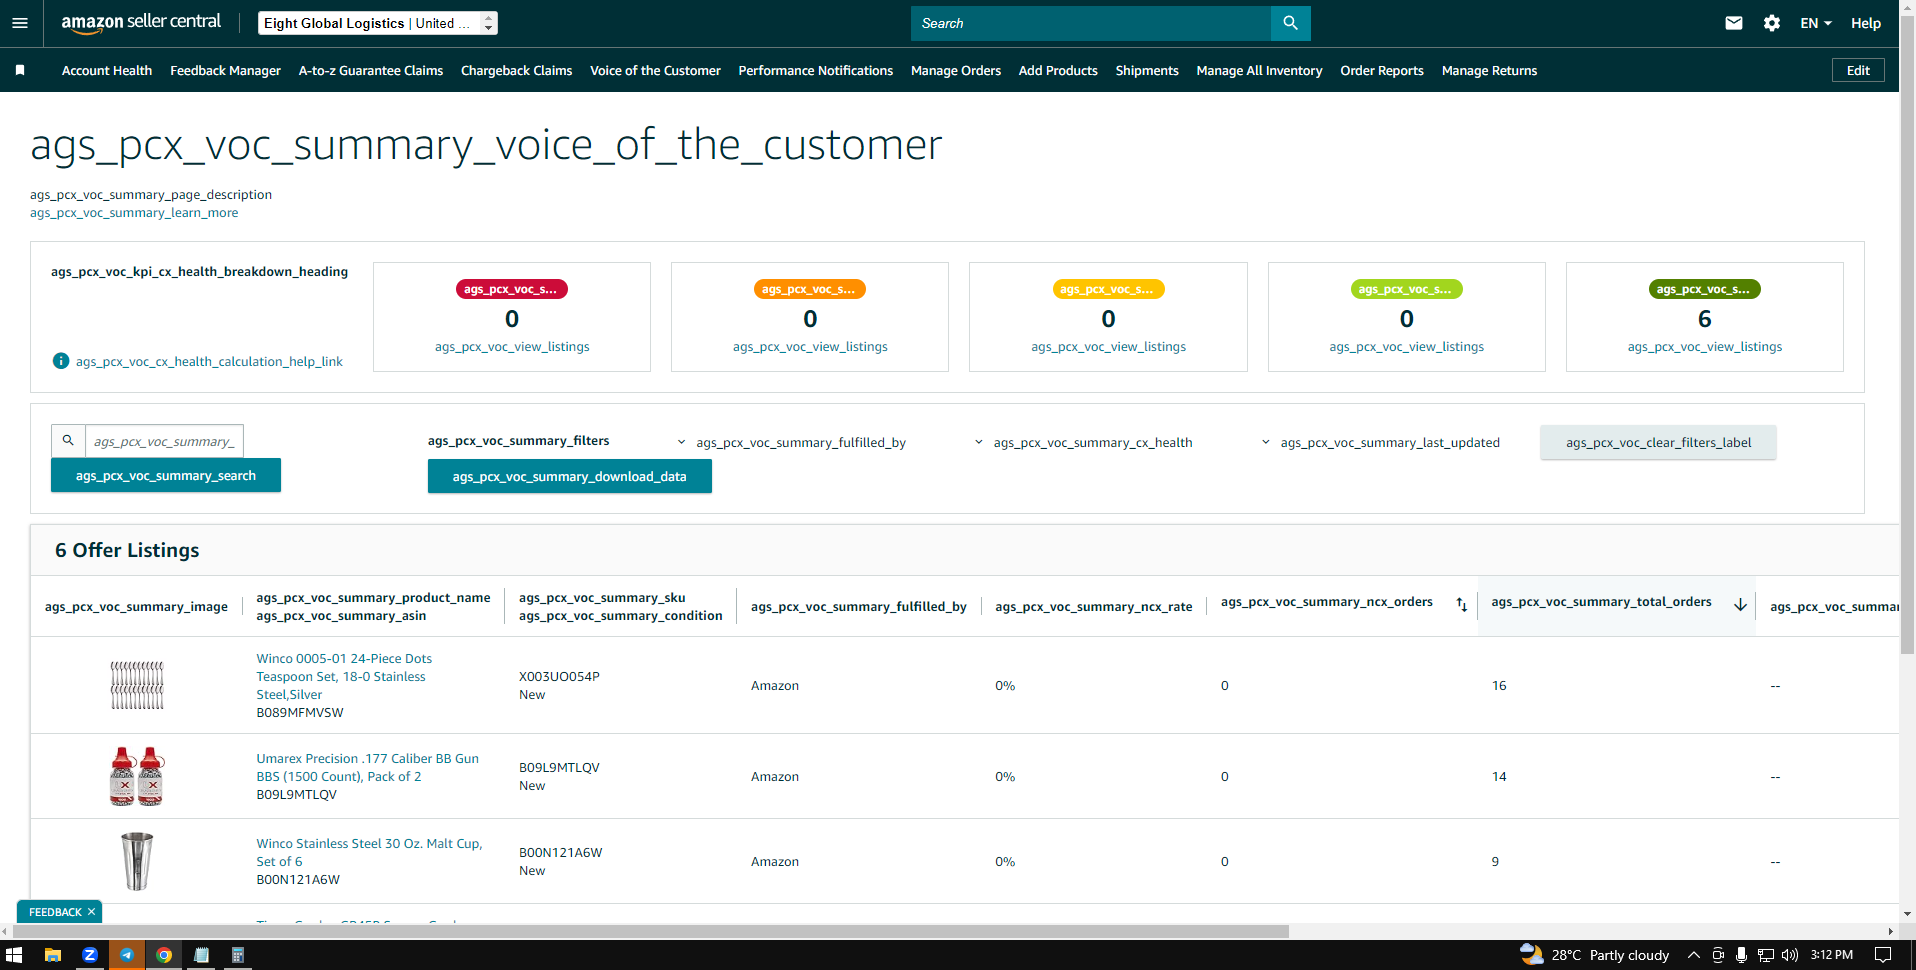Click the Edit button in the navigation bar

coord(1858,70)
